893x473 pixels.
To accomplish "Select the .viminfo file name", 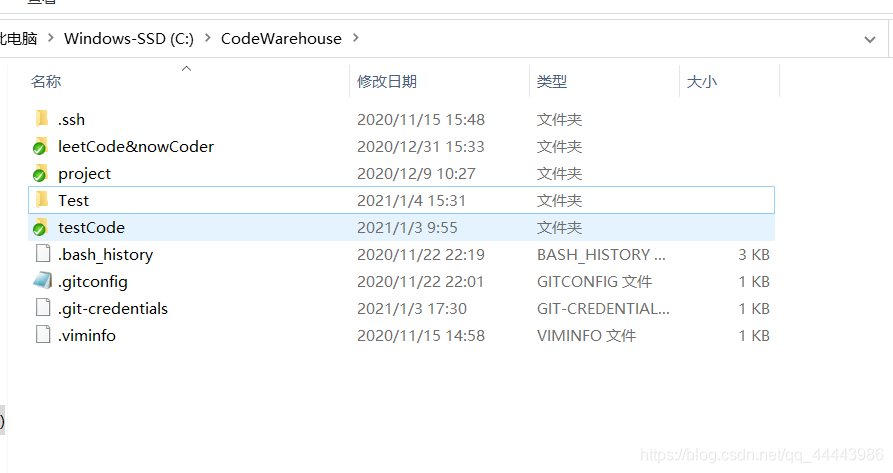I will tap(87, 335).
